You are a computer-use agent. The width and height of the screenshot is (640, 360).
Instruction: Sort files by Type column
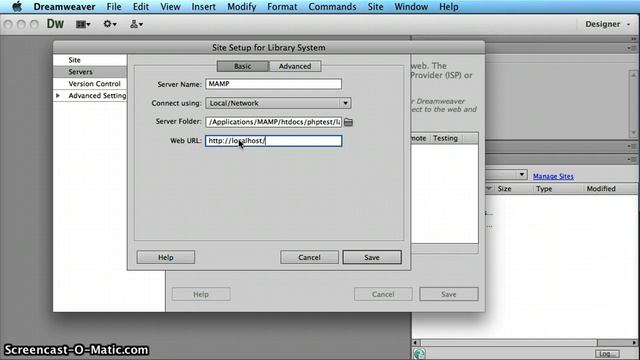click(544, 189)
